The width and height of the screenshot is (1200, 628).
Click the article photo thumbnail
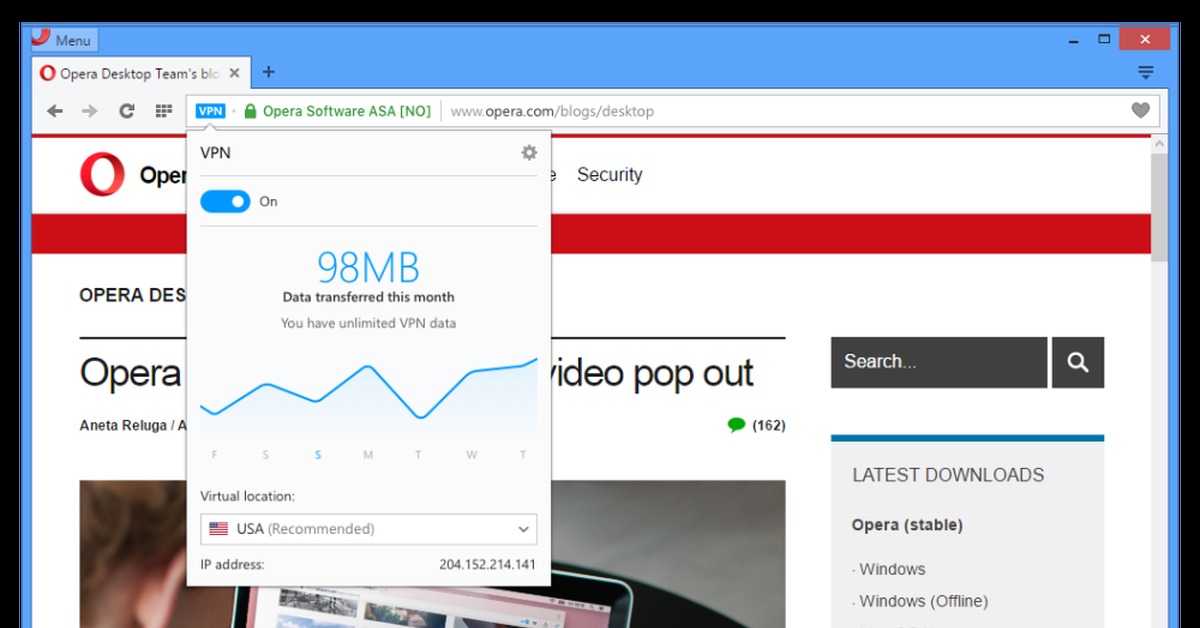coord(432,554)
